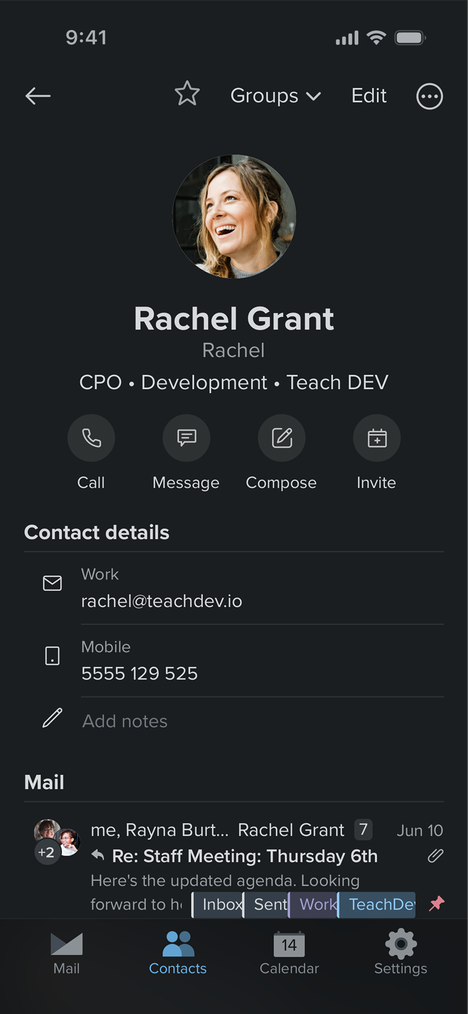
Task: Mark contact as favorite with star
Action: click(x=187, y=94)
